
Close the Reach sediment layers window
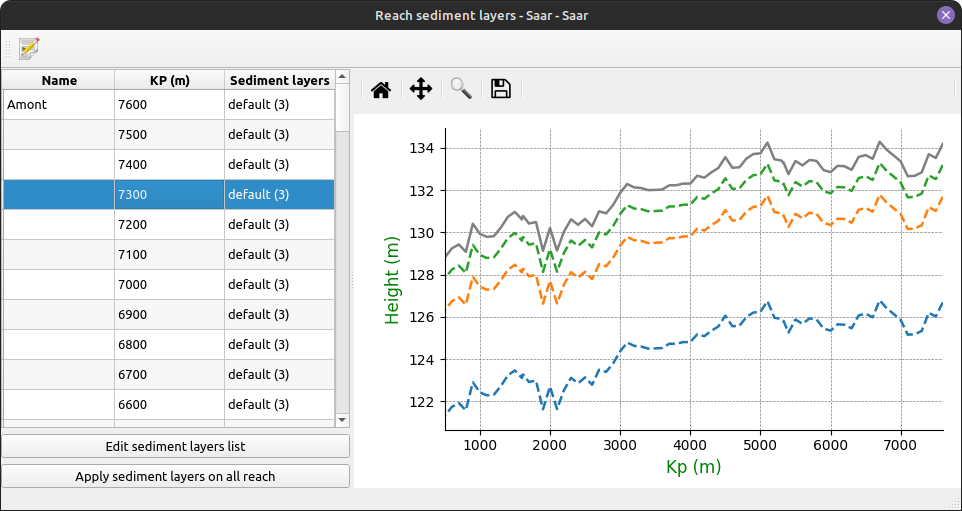coord(945,15)
